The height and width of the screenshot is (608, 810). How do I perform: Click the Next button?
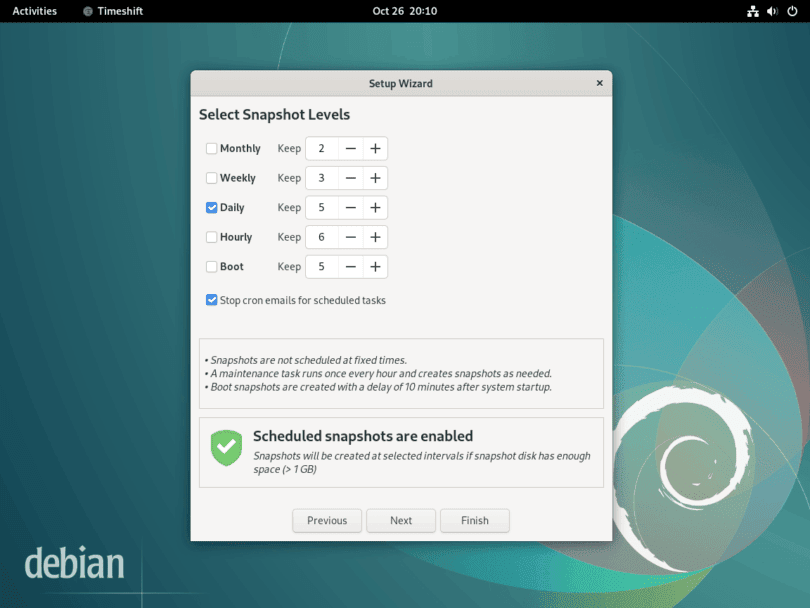[x=400, y=520]
